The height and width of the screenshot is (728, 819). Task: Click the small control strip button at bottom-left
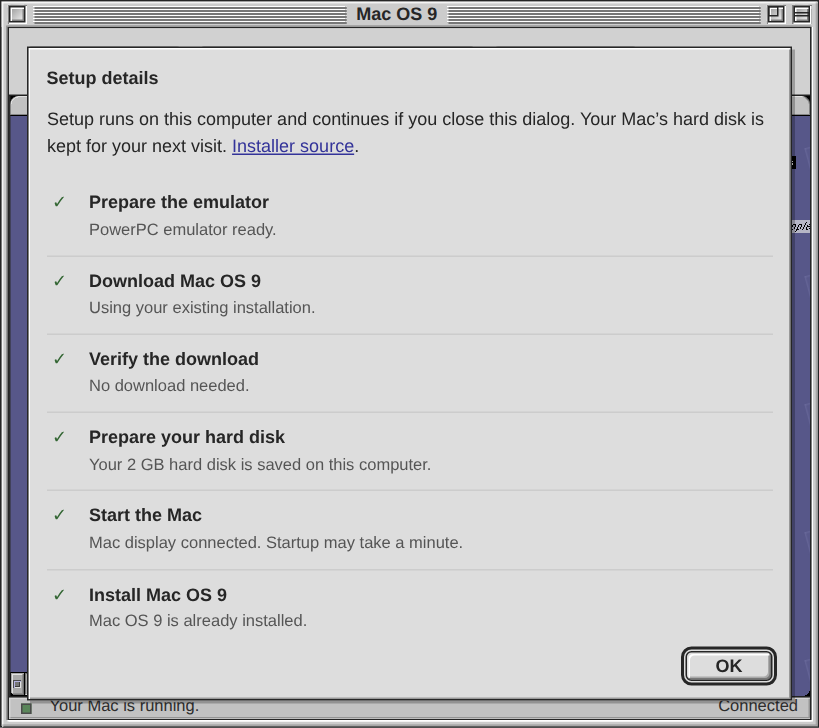pyautogui.click(x=17, y=684)
